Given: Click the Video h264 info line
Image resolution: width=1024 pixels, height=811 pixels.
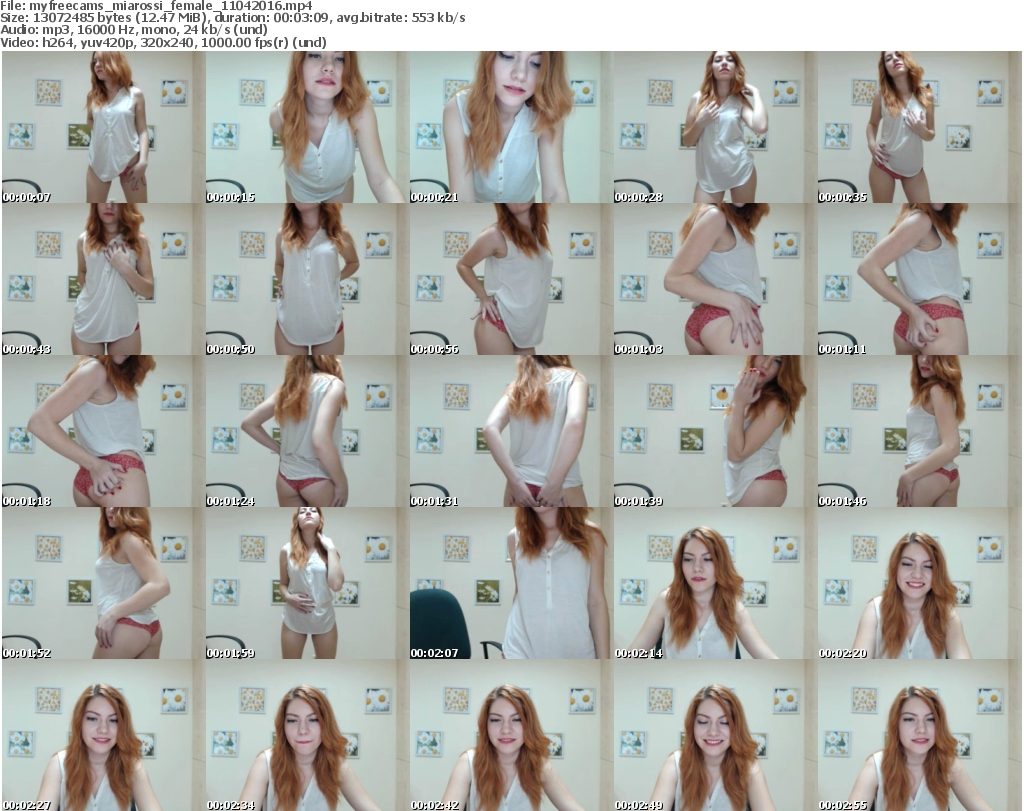Looking at the screenshot, I should coord(163,43).
